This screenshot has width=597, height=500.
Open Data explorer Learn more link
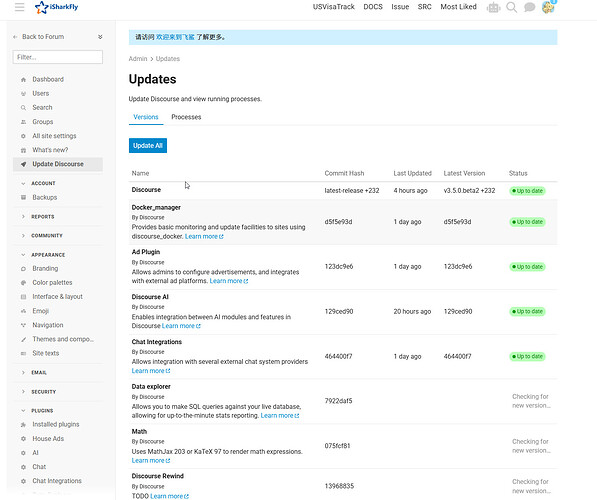(x=280, y=415)
